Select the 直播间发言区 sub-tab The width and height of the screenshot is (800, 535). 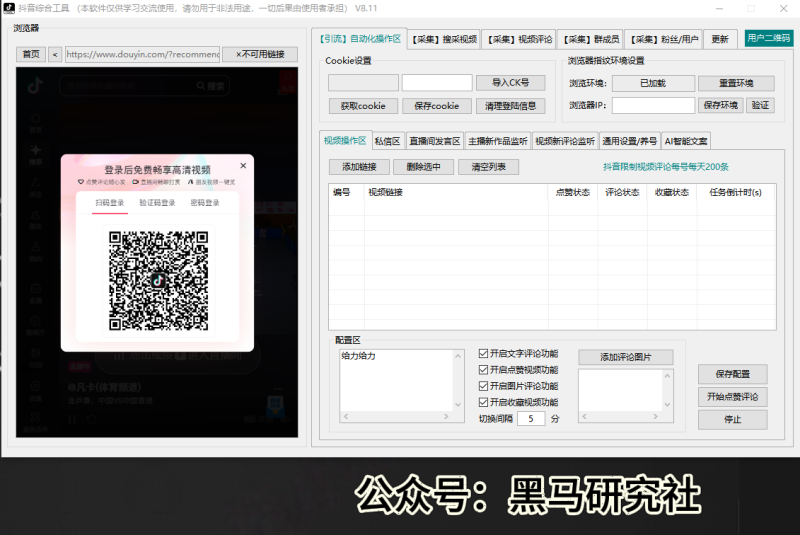coord(435,141)
